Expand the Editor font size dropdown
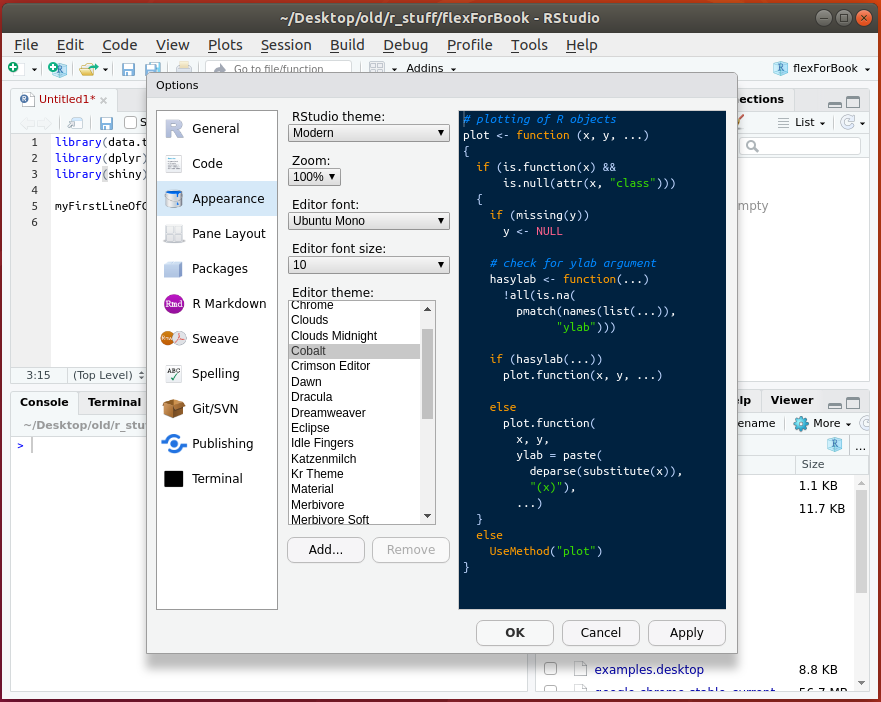The height and width of the screenshot is (702, 881). pos(369,265)
